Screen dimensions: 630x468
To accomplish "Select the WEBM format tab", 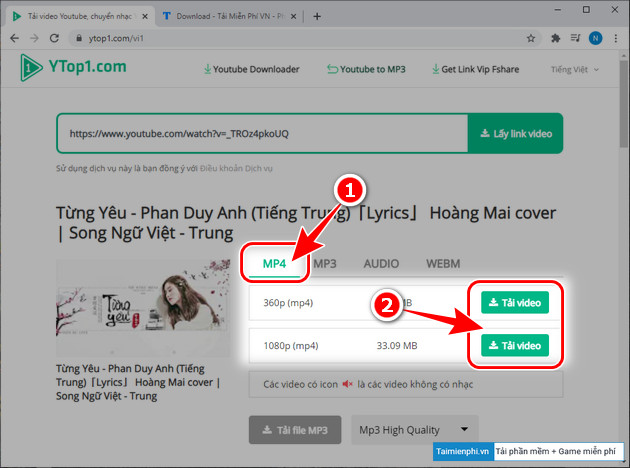I will point(443,264).
